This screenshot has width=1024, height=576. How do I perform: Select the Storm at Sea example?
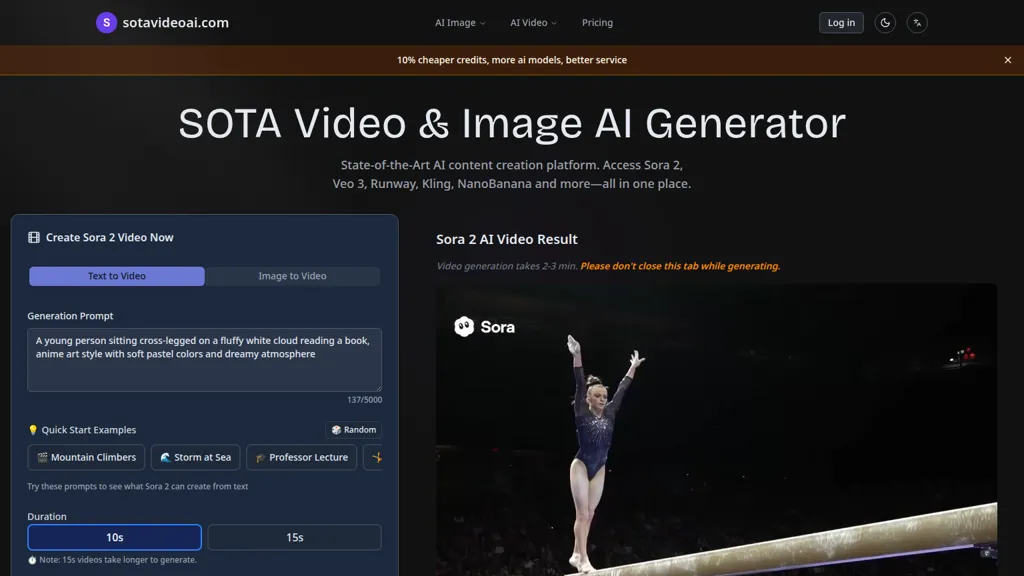(195, 457)
